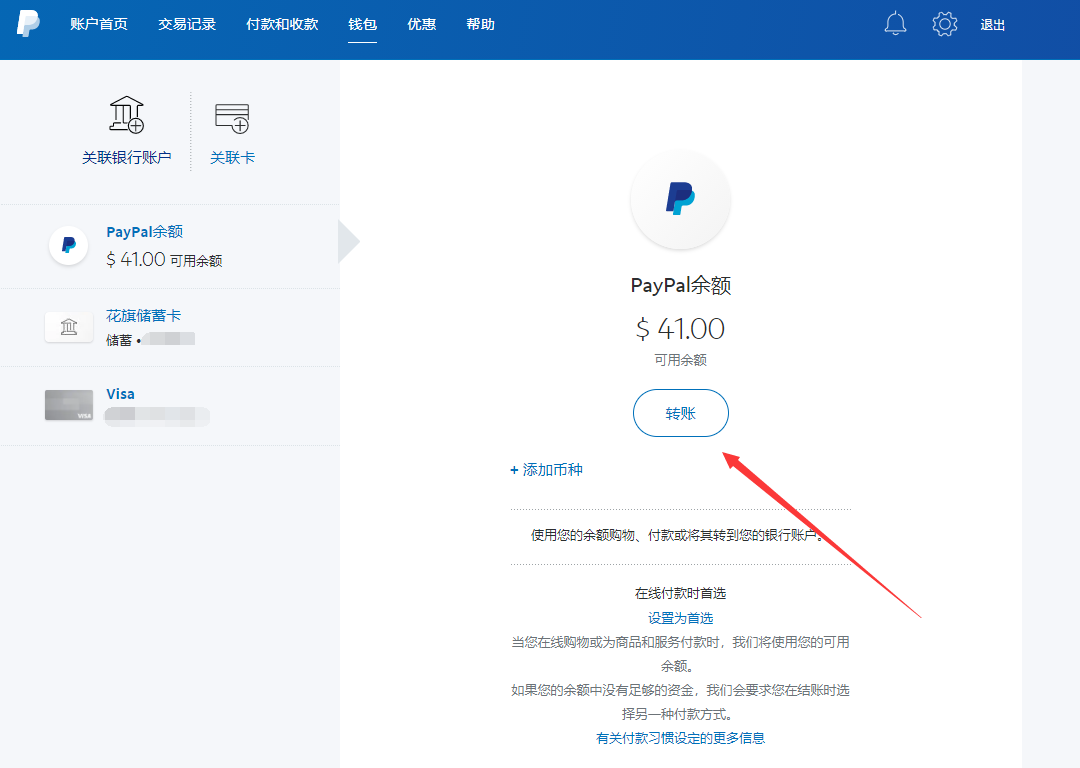The width and height of the screenshot is (1080, 768).
Task: Expand 添加币种 to add a currency
Action: pyautogui.click(x=546, y=469)
